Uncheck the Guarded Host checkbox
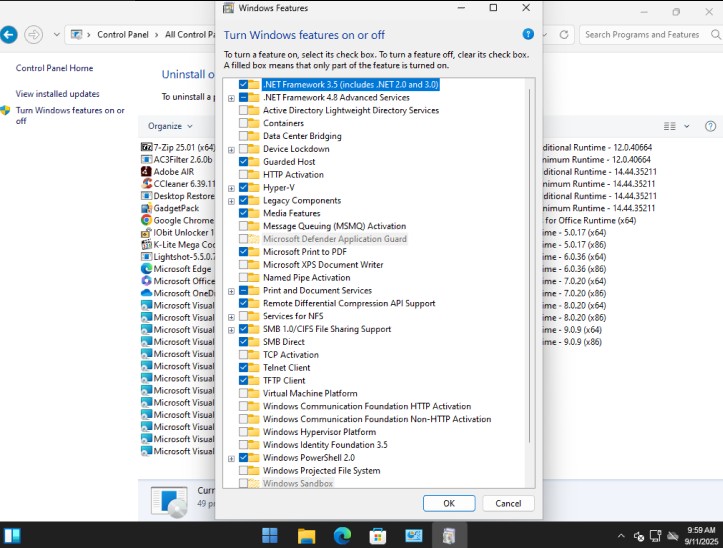 (243, 161)
